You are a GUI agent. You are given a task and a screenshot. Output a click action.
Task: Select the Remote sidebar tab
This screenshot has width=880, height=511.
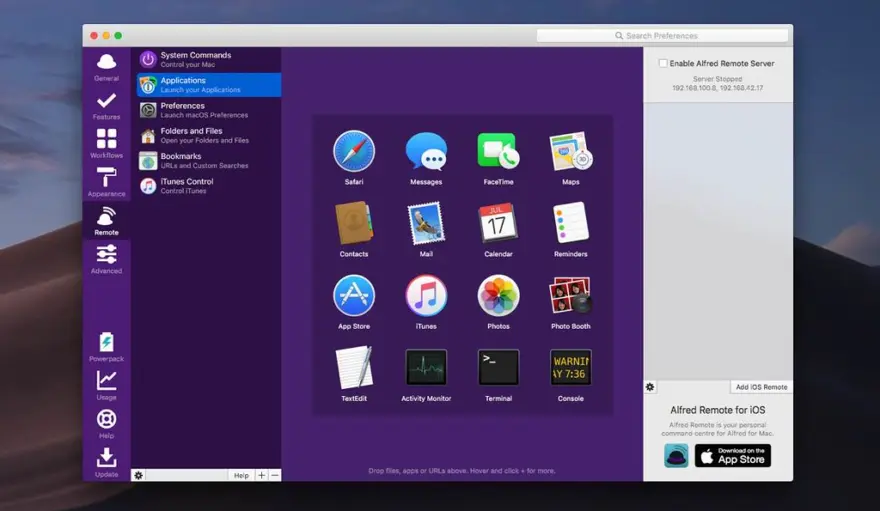point(106,221)
